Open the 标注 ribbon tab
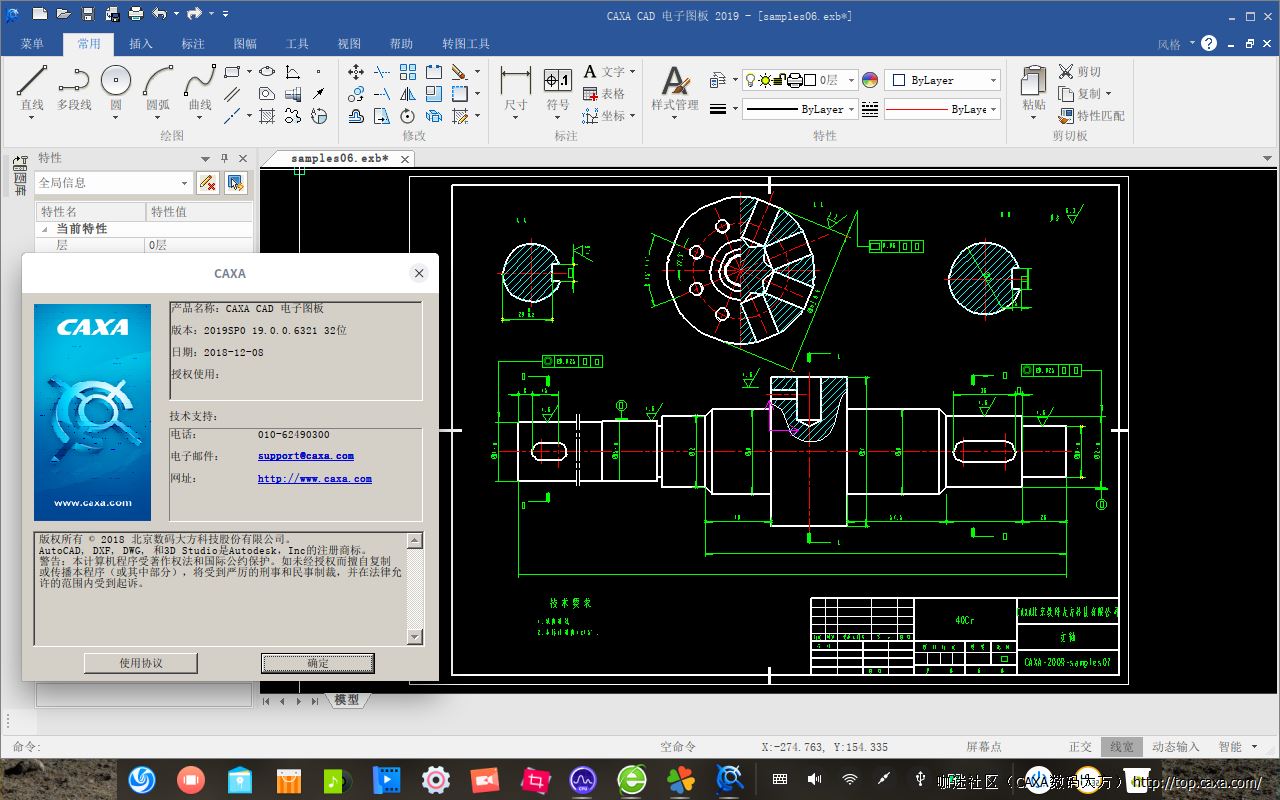The height and width of the screenshot is (800, 1280). click(193, 44)
